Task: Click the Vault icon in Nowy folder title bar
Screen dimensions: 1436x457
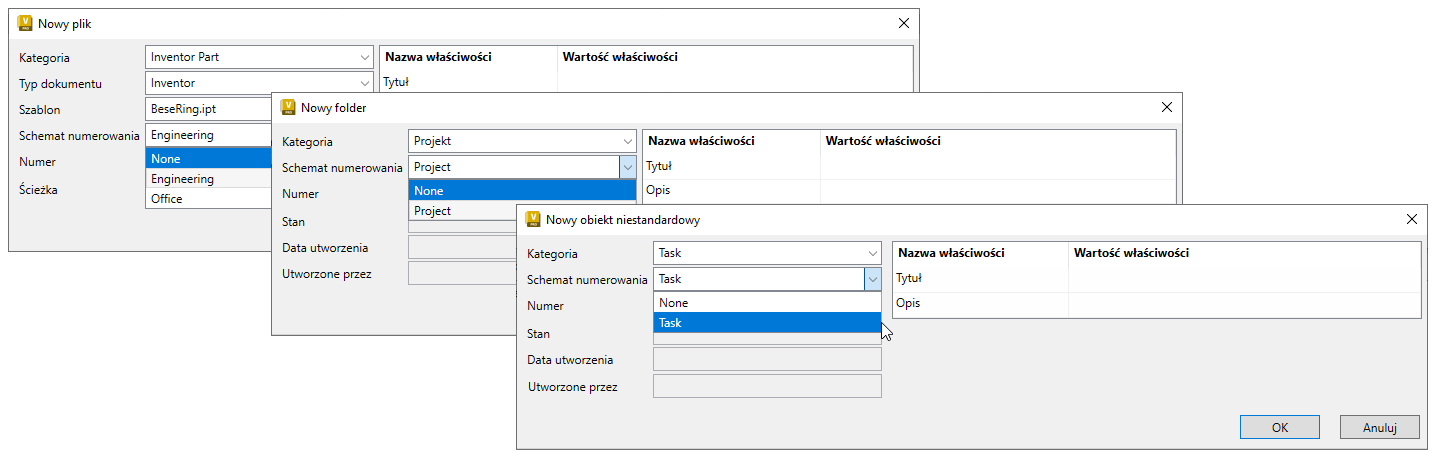Action: coord(288,107)
